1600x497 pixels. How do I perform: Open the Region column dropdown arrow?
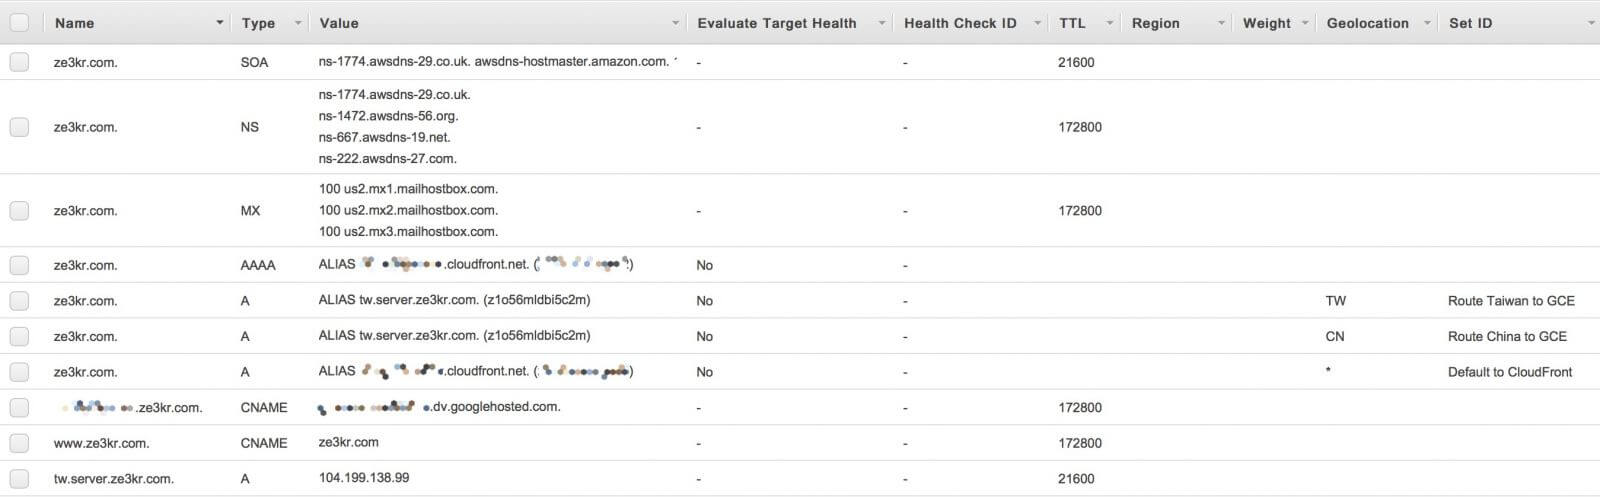1222,23
